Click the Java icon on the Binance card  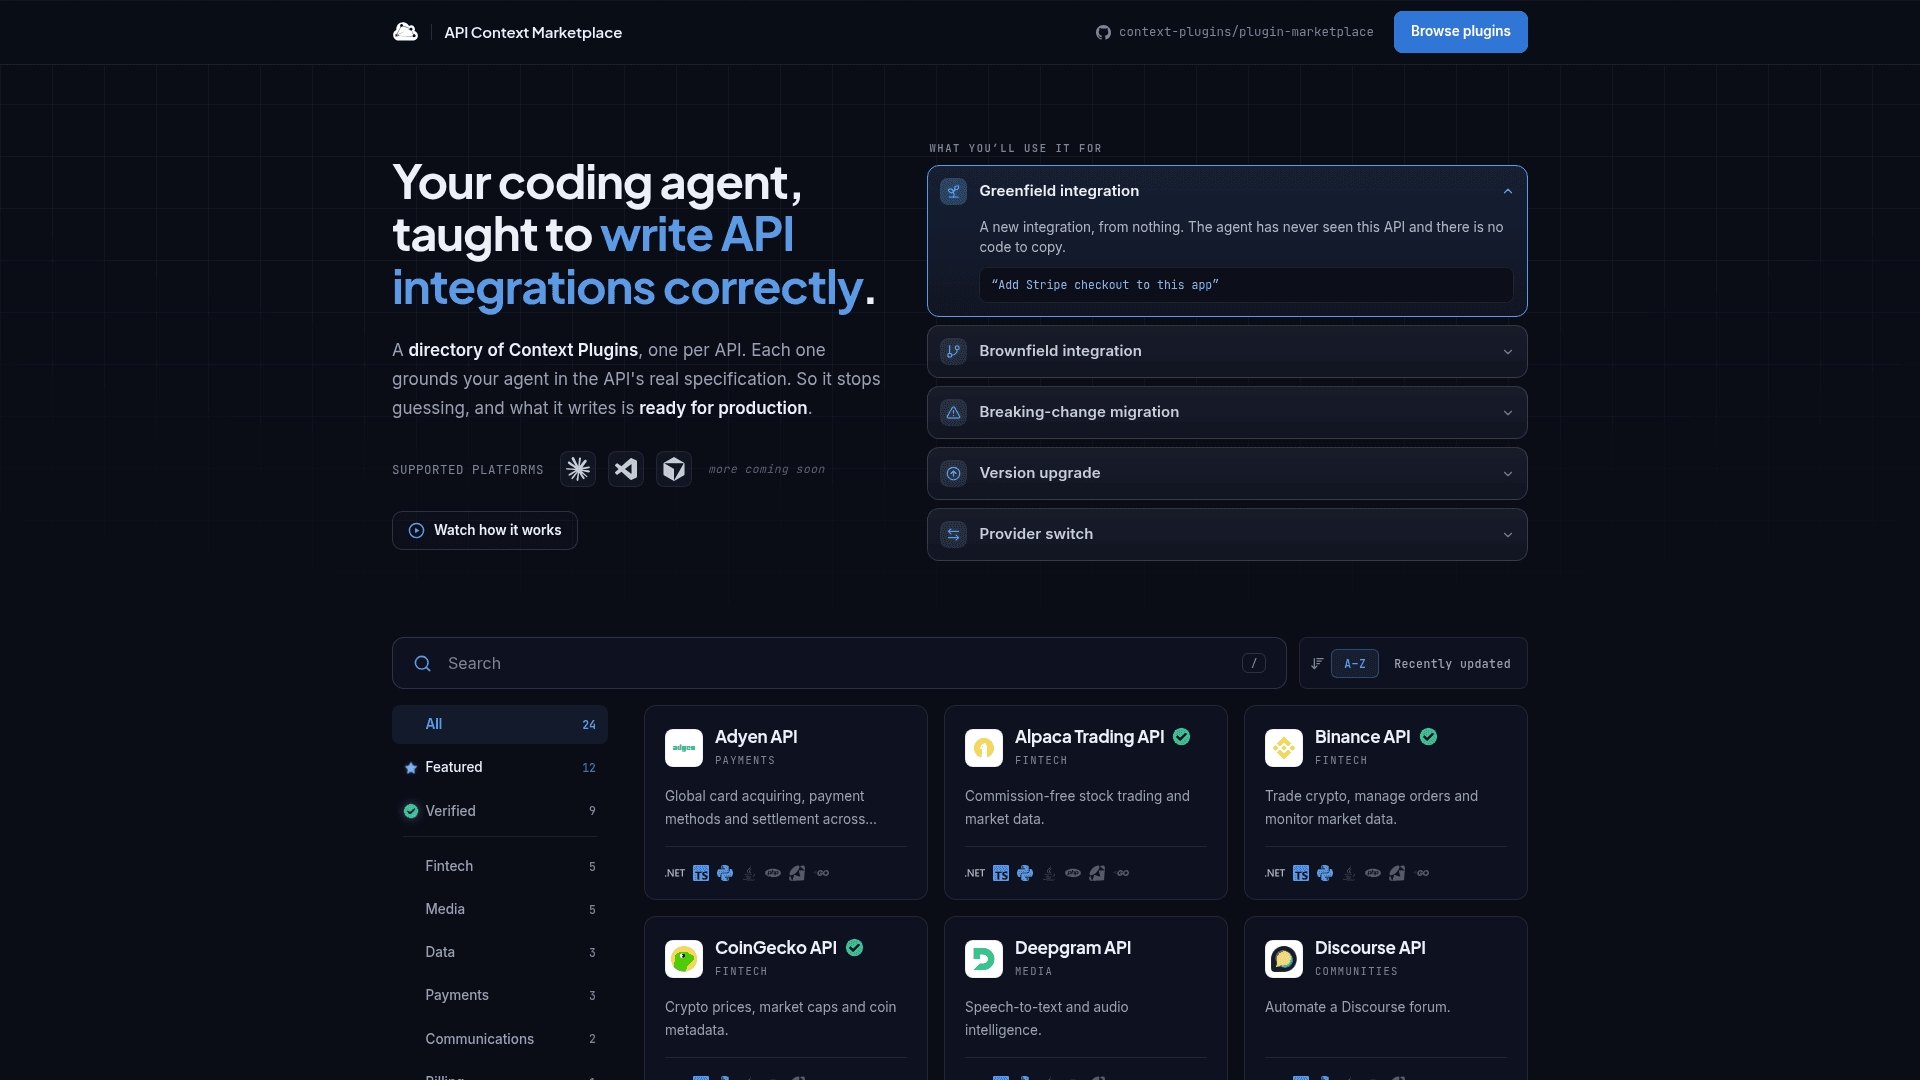pyautogui.click(x=1349, y=873)
